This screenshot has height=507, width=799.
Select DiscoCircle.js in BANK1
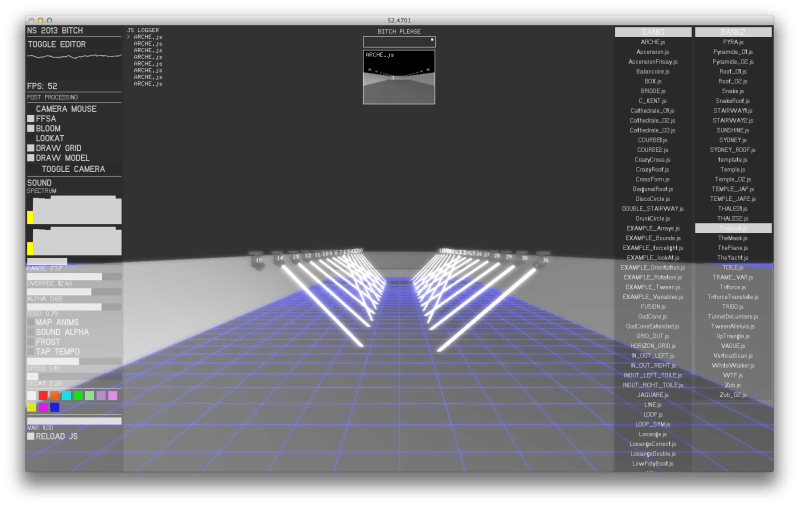[x=653, y=199]
